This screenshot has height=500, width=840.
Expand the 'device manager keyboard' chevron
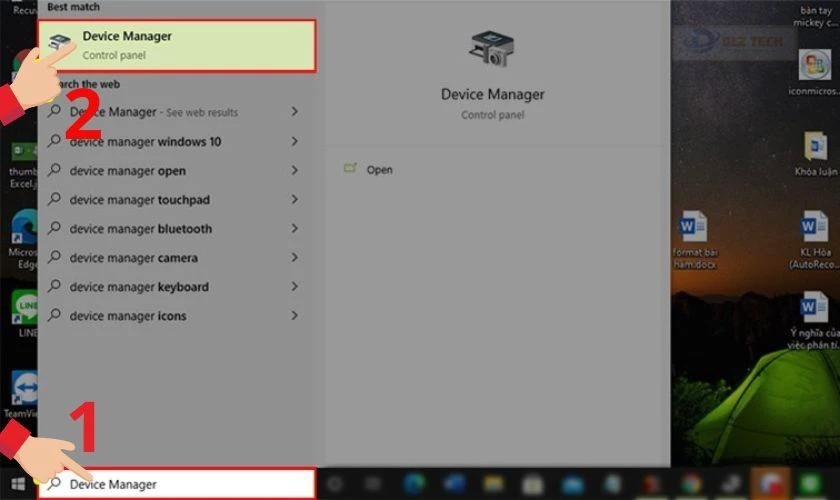pyautogui.click(x=295, y=286)
